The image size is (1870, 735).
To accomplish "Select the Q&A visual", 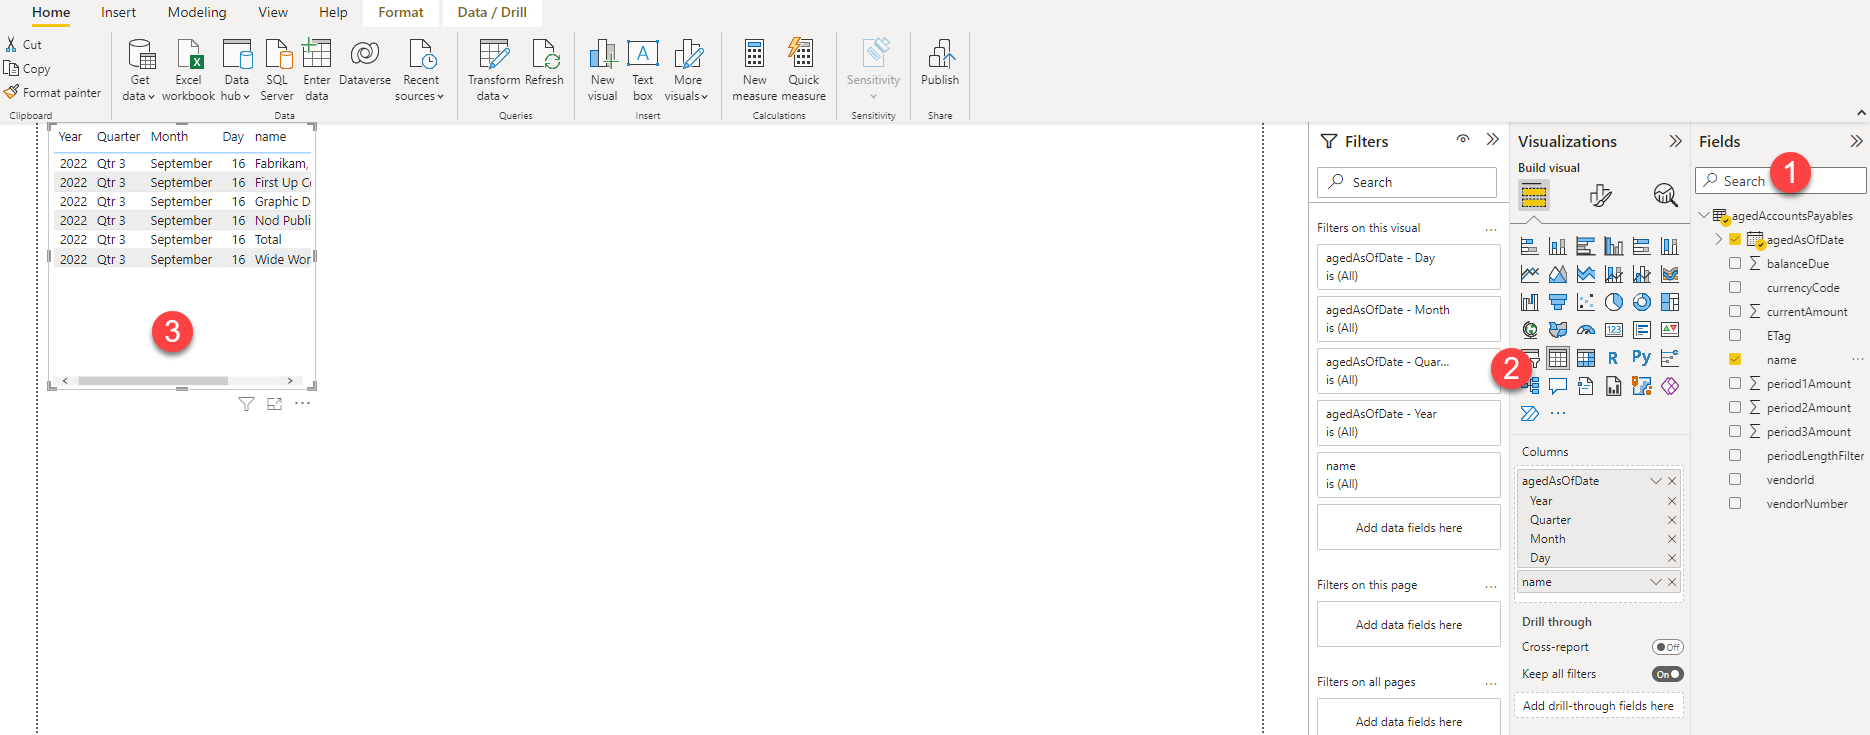I will pos(1558,386).
